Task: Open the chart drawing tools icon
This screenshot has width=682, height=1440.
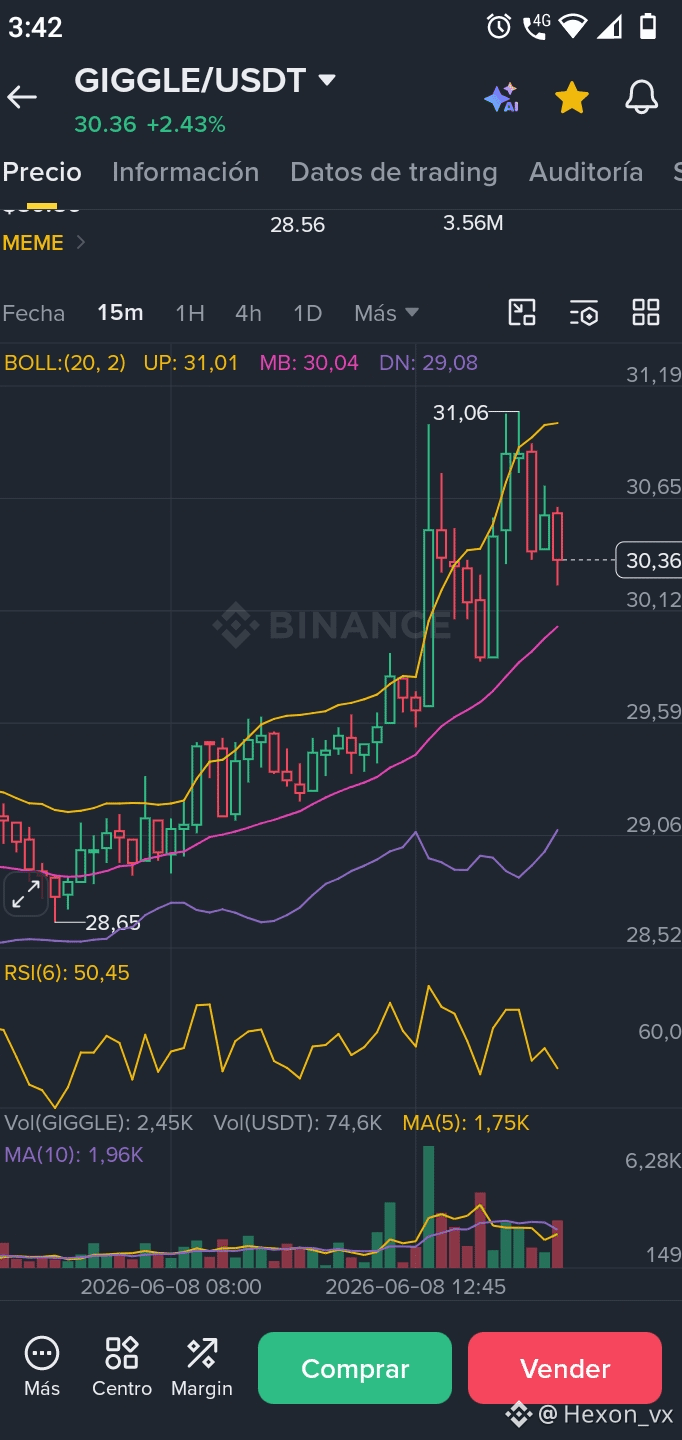Action: pyautogui.click(x=522, y=312)
